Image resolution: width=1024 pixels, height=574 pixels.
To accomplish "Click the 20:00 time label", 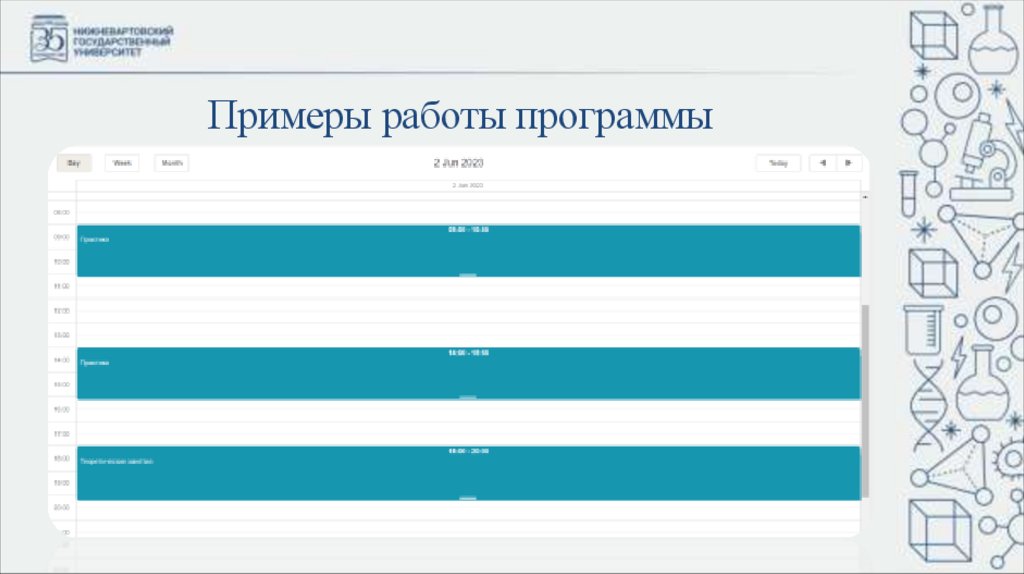I will click(x=61, y=507).
